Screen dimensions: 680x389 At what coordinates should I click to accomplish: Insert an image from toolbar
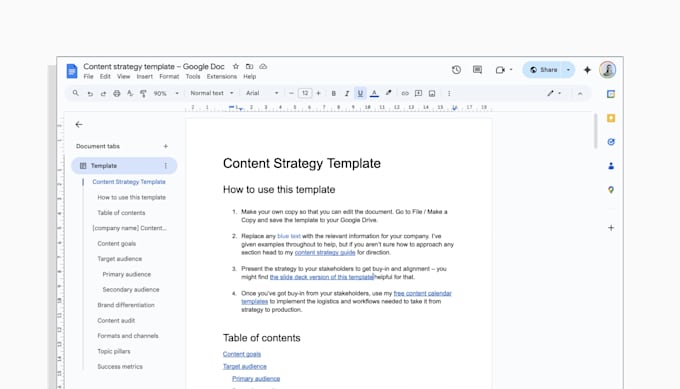pos(432,93)
